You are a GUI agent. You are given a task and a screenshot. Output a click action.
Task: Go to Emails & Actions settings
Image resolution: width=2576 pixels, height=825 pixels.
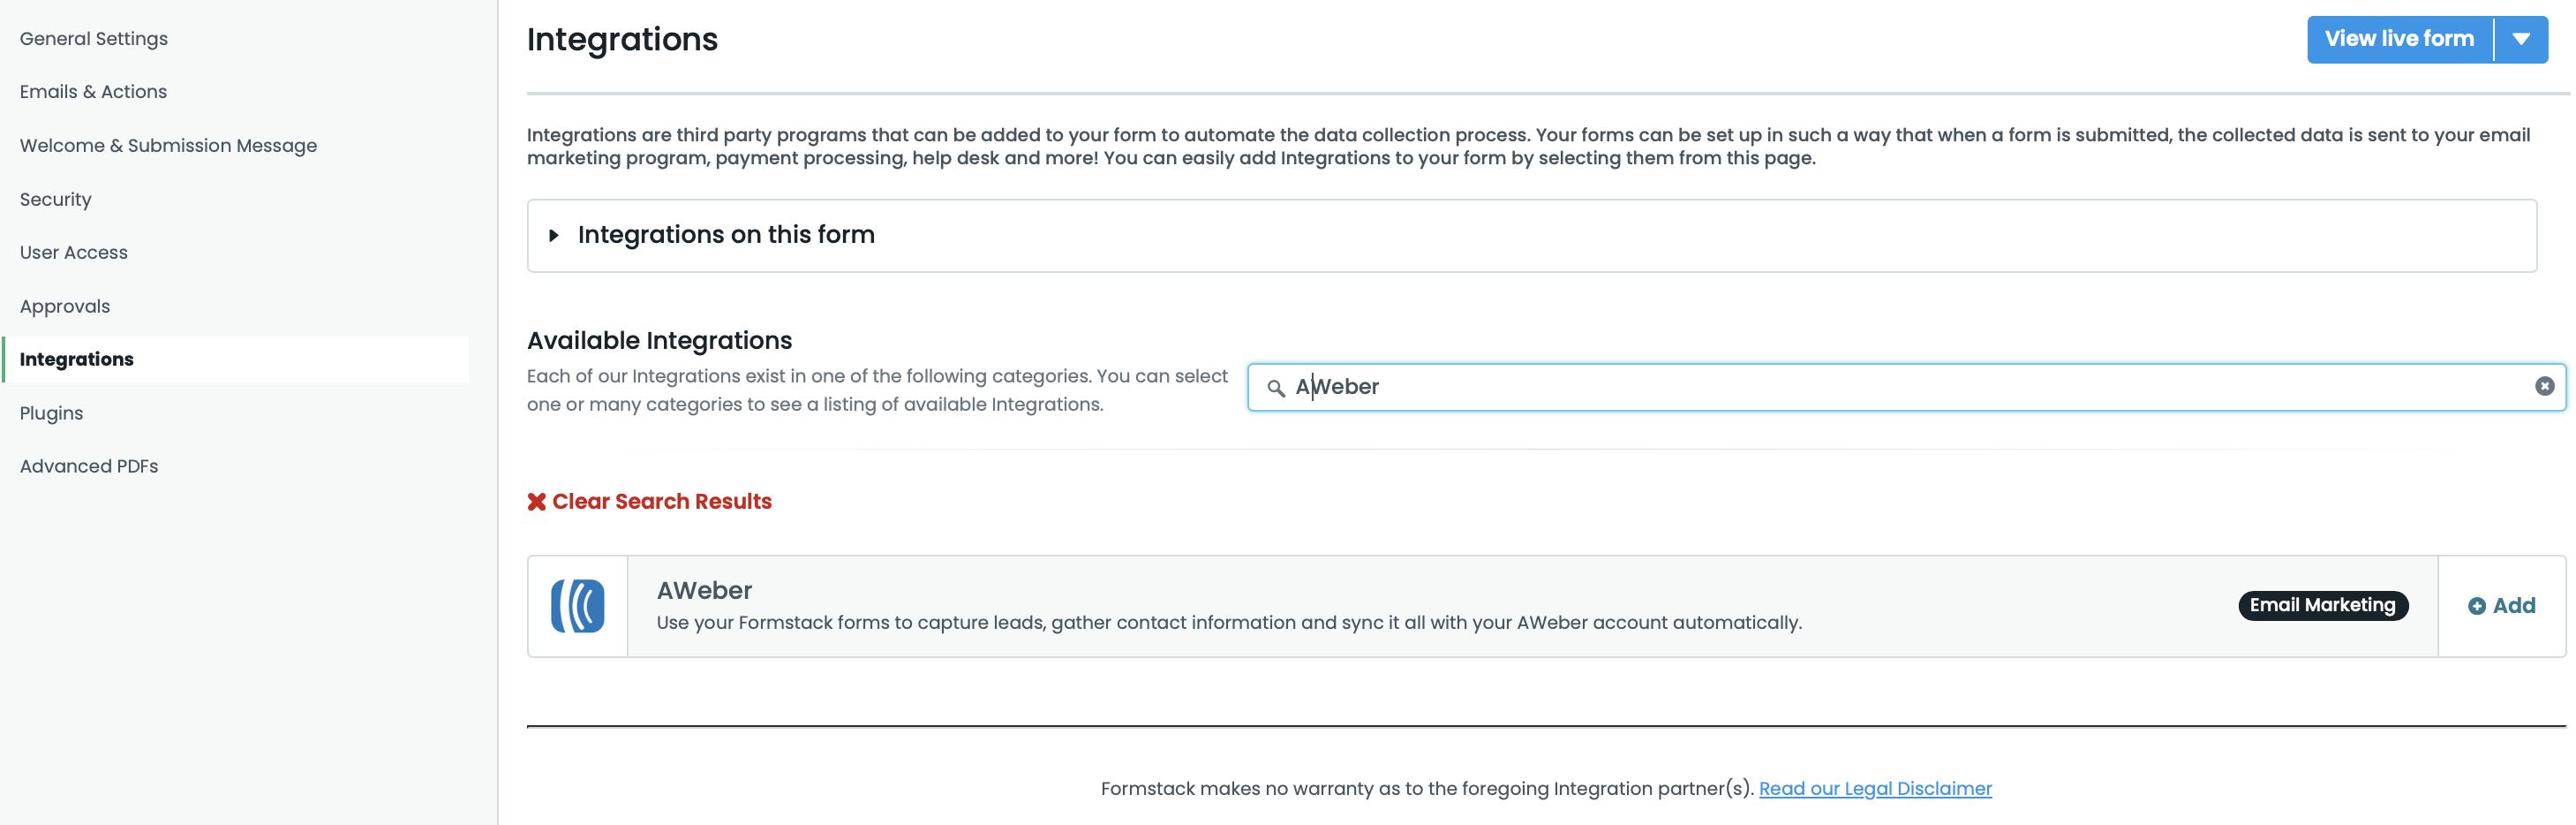93,92
